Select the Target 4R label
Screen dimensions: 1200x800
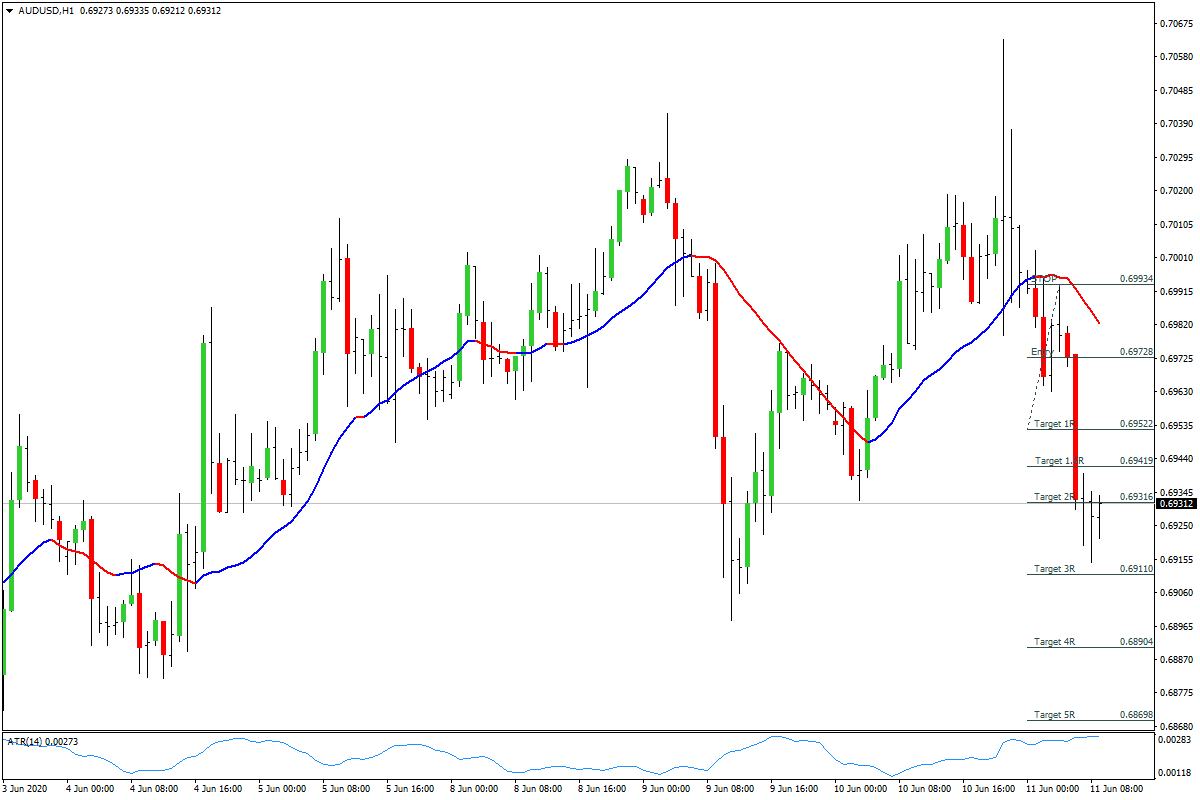point(1054,641)
